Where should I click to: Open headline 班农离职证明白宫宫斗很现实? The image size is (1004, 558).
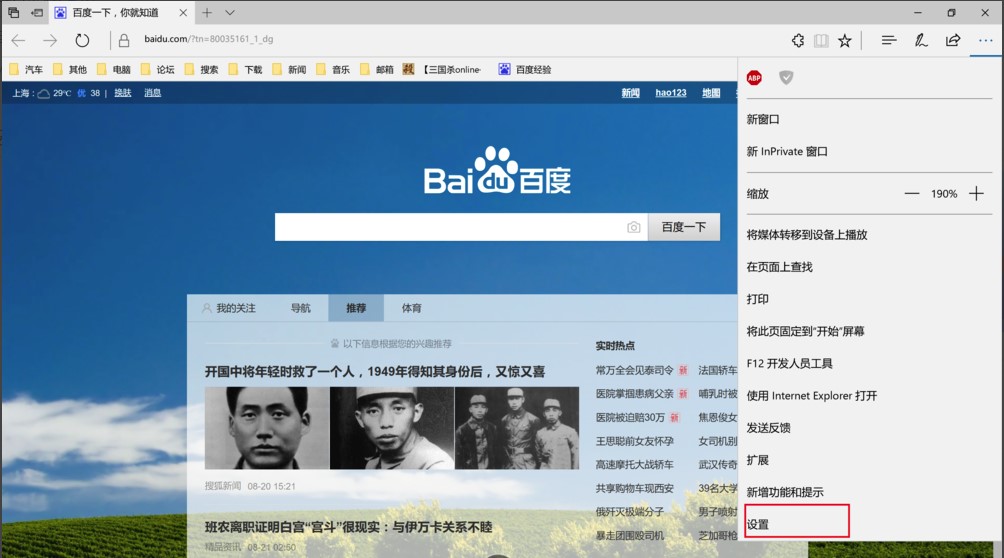[348, 527]
